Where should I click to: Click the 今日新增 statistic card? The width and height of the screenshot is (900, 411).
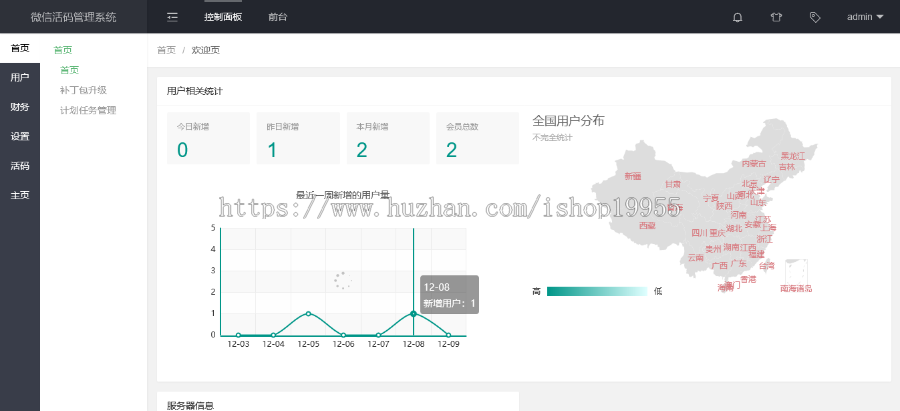[208, 138]
